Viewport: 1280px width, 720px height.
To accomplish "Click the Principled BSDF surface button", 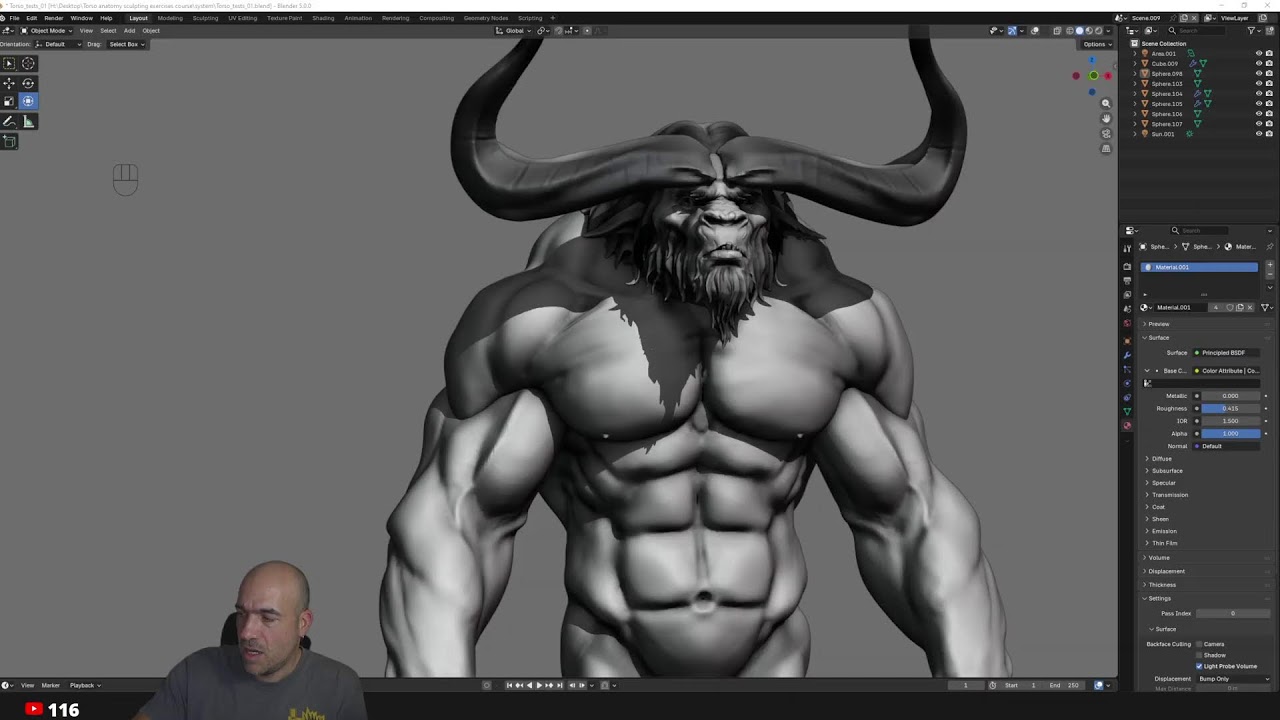I will click(x=1228, y=352).
